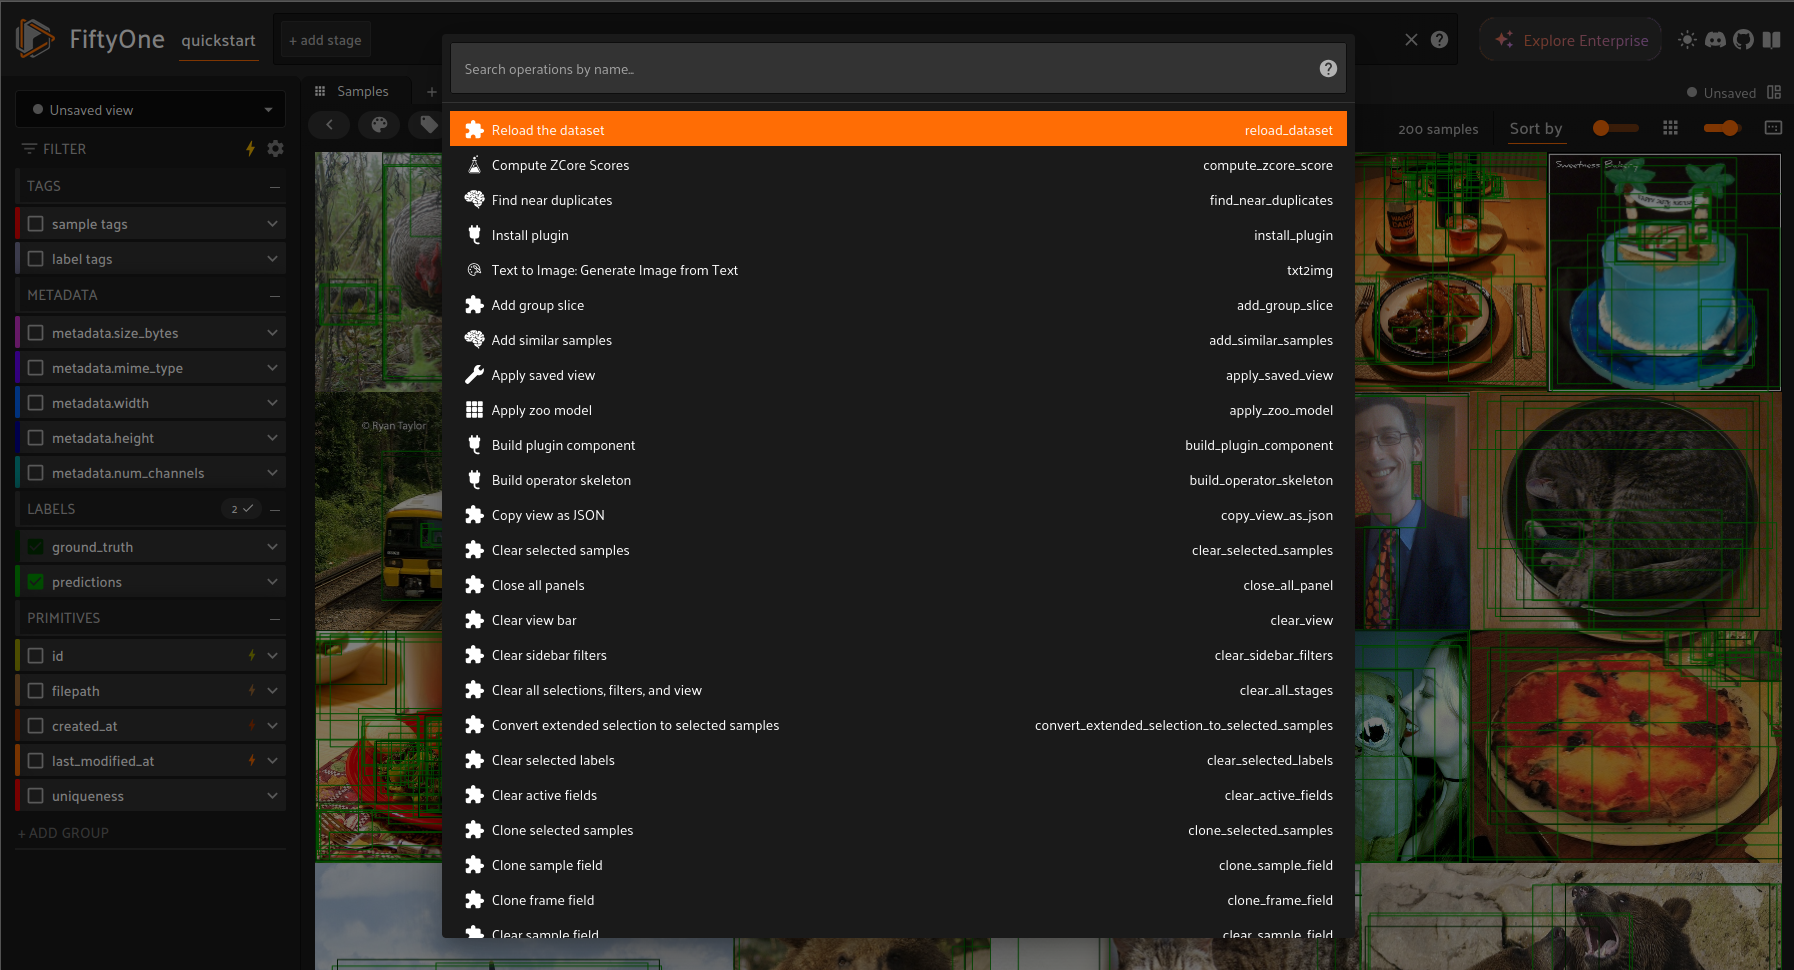Click the view bar help icon
The image size is (1794, 970).
pos(1439,39)
